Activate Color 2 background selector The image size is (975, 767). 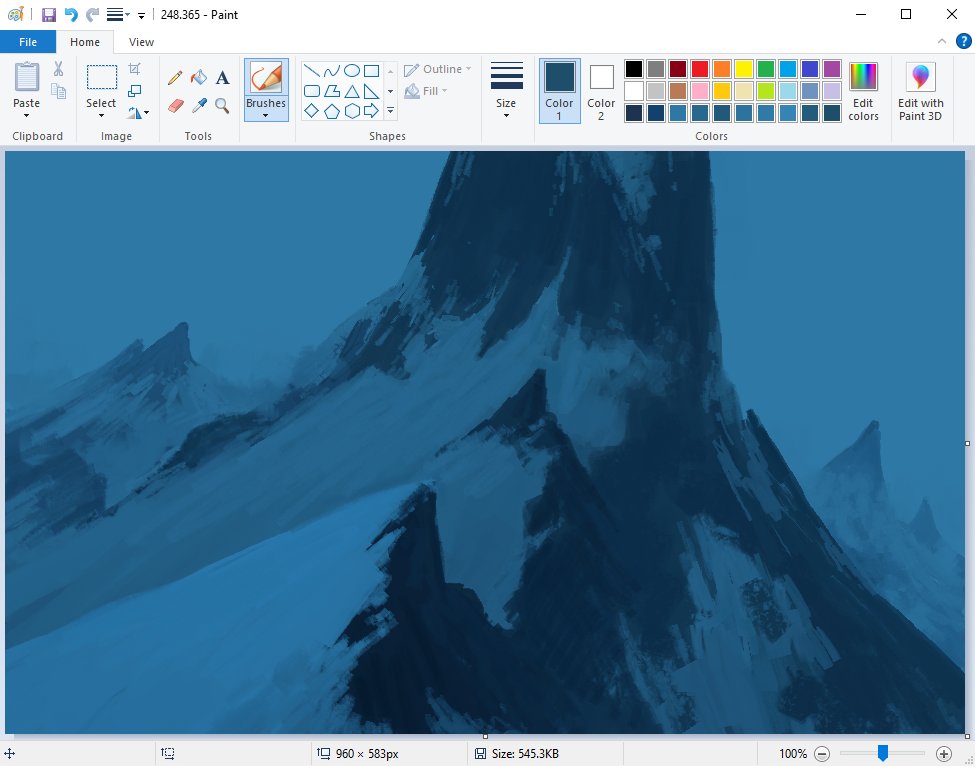[x=601, y=91]
